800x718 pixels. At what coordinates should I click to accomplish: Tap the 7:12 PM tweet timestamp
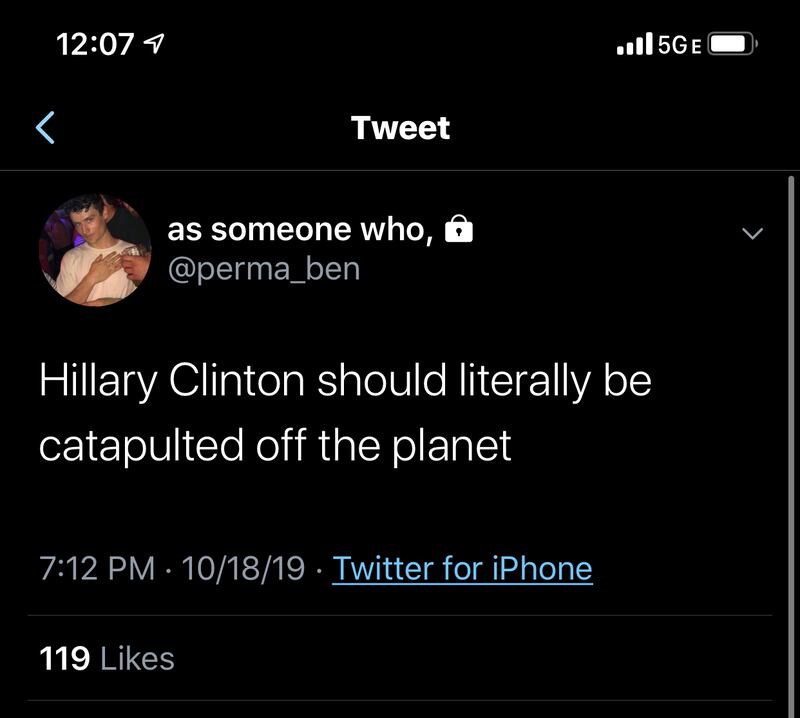(97, 569)
